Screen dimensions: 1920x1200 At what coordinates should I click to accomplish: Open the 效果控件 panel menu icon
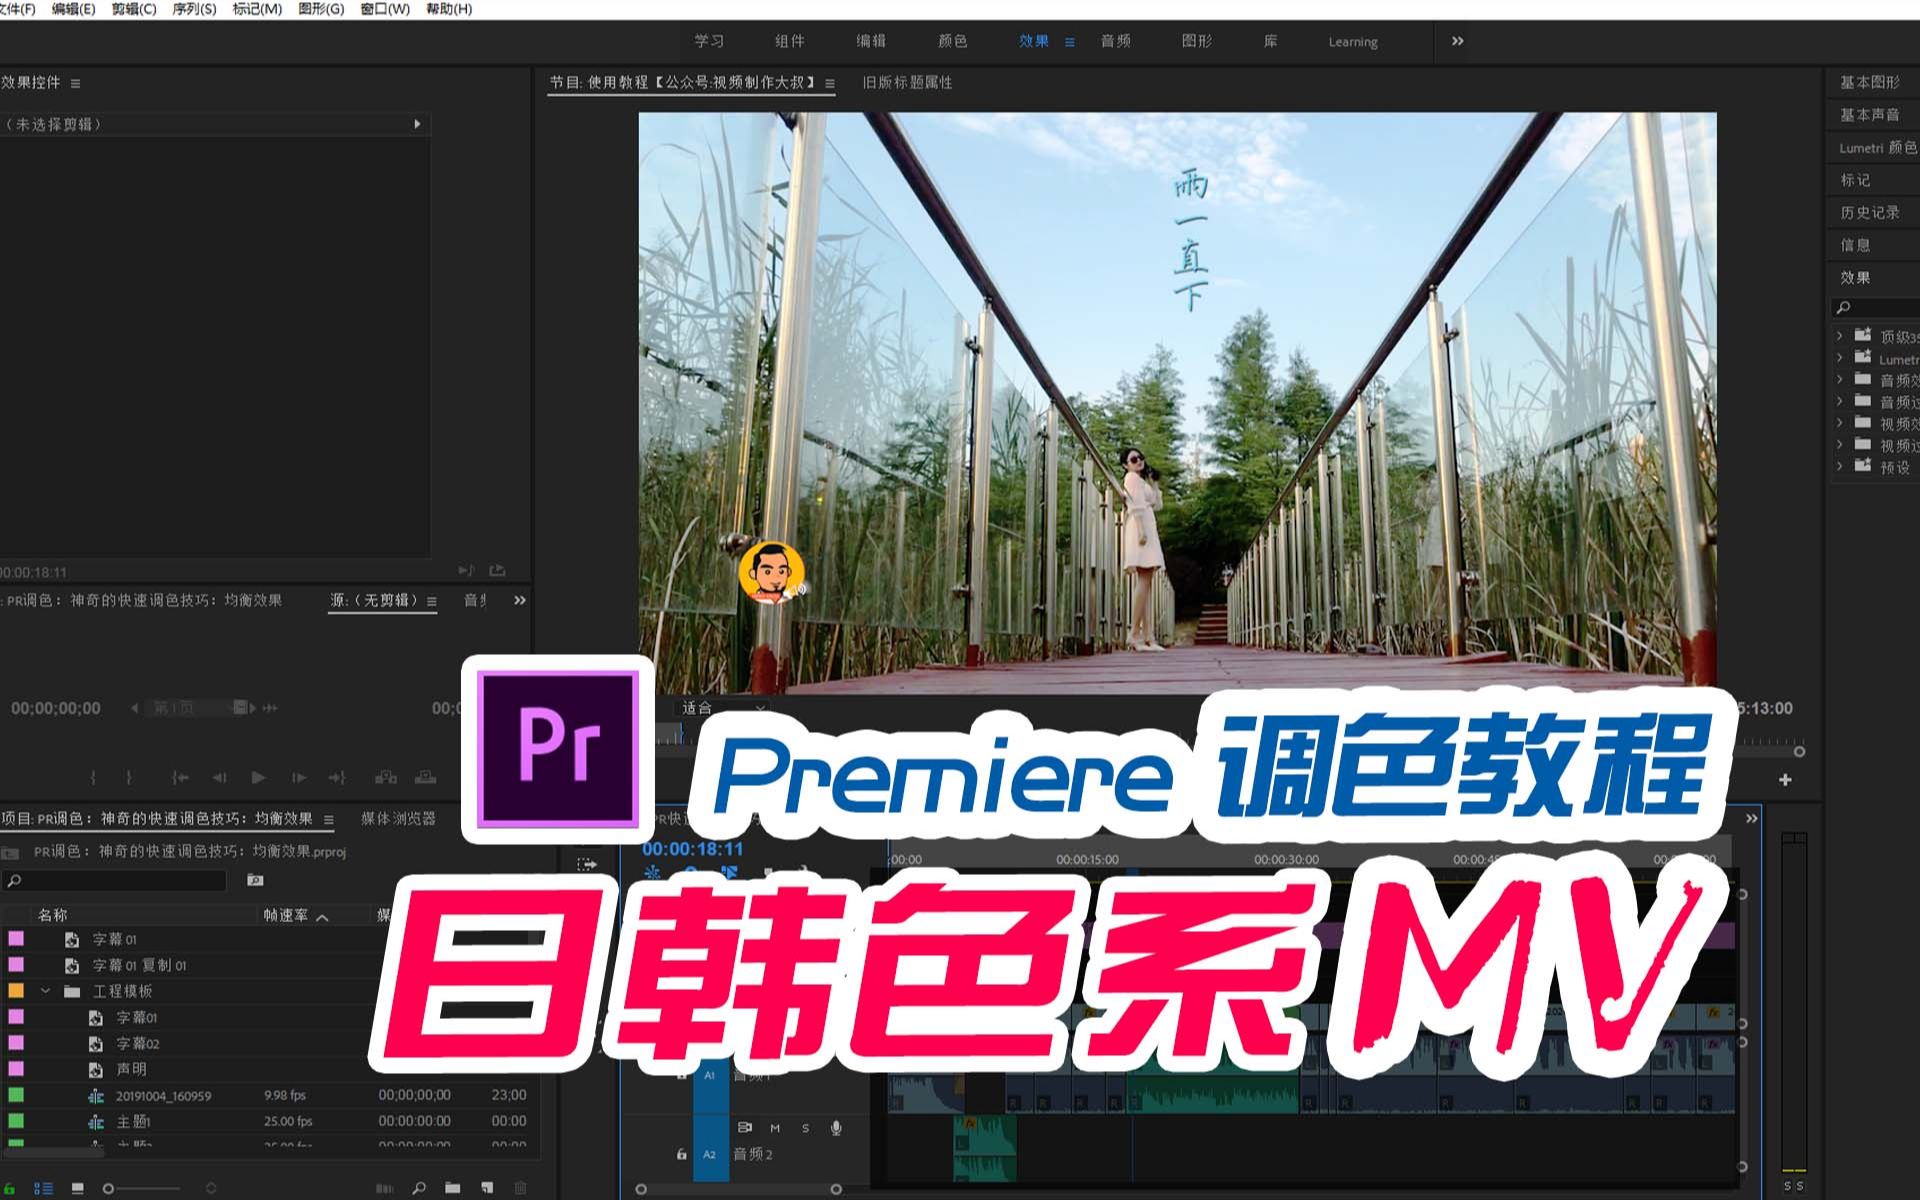tap(75, 83)
